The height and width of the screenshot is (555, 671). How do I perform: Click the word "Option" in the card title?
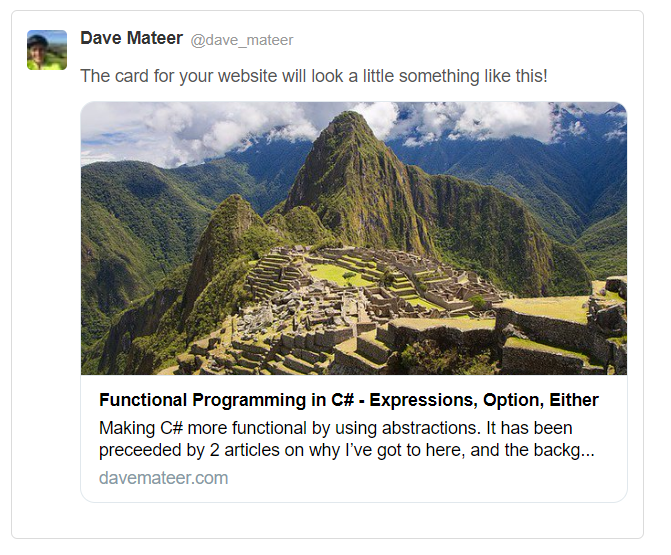tap(508, 400)
